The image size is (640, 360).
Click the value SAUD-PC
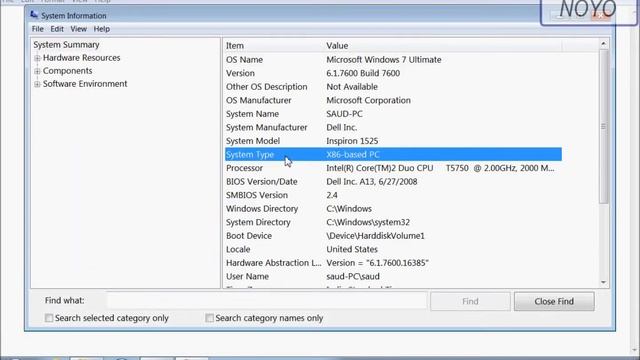(x=344, y=113)
